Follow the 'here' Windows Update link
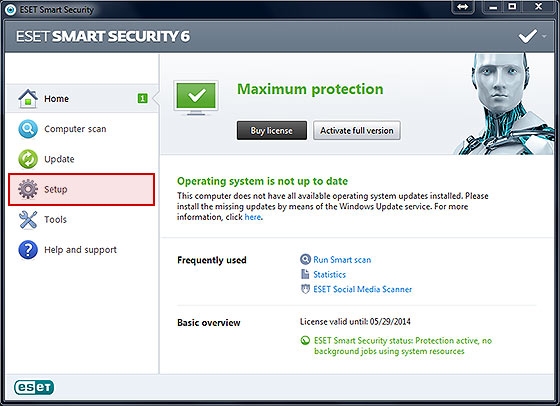 point(253,217)
